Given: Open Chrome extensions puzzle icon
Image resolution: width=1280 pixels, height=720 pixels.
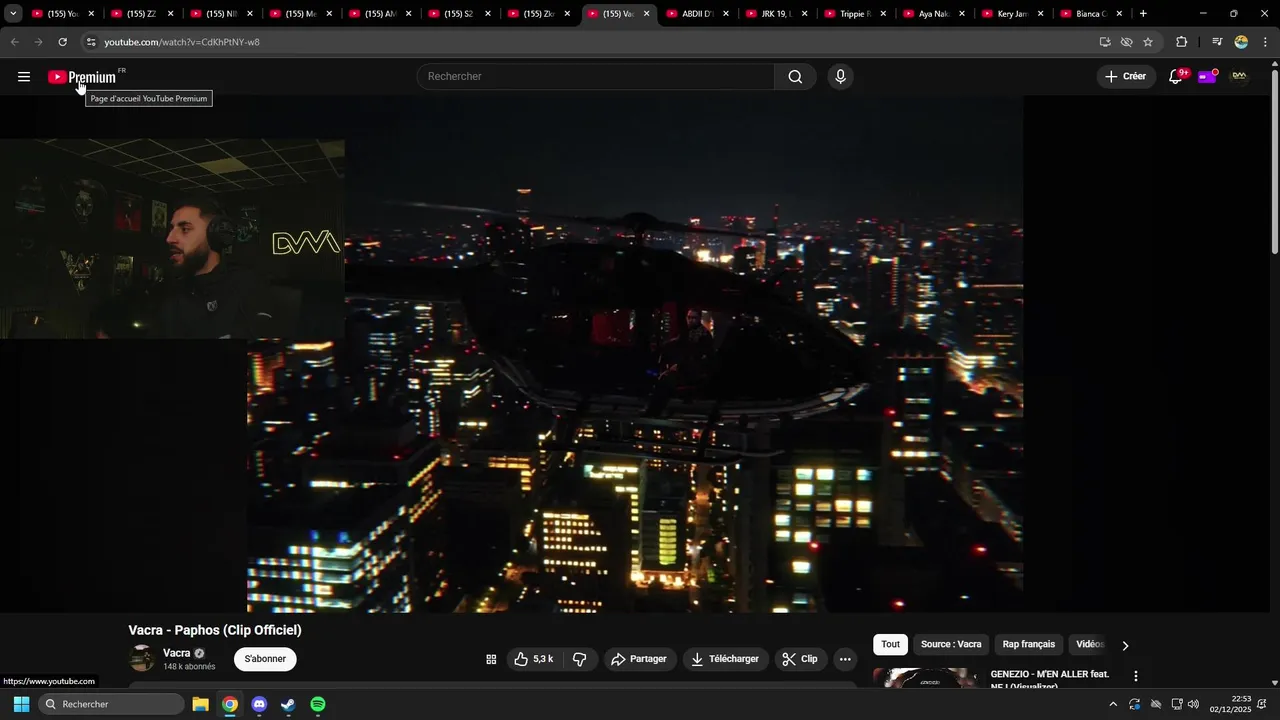Looking at the screenshot, I should pos(1181,42).
